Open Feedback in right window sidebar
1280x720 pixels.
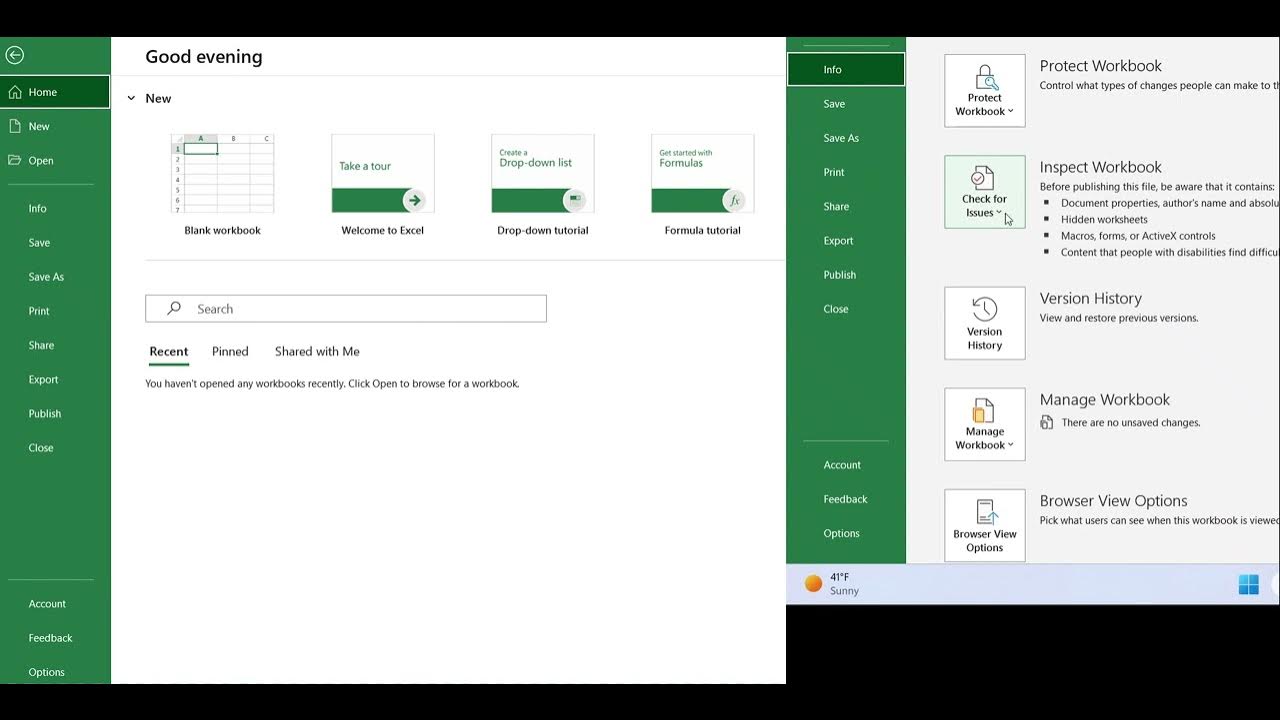(846, 499)
